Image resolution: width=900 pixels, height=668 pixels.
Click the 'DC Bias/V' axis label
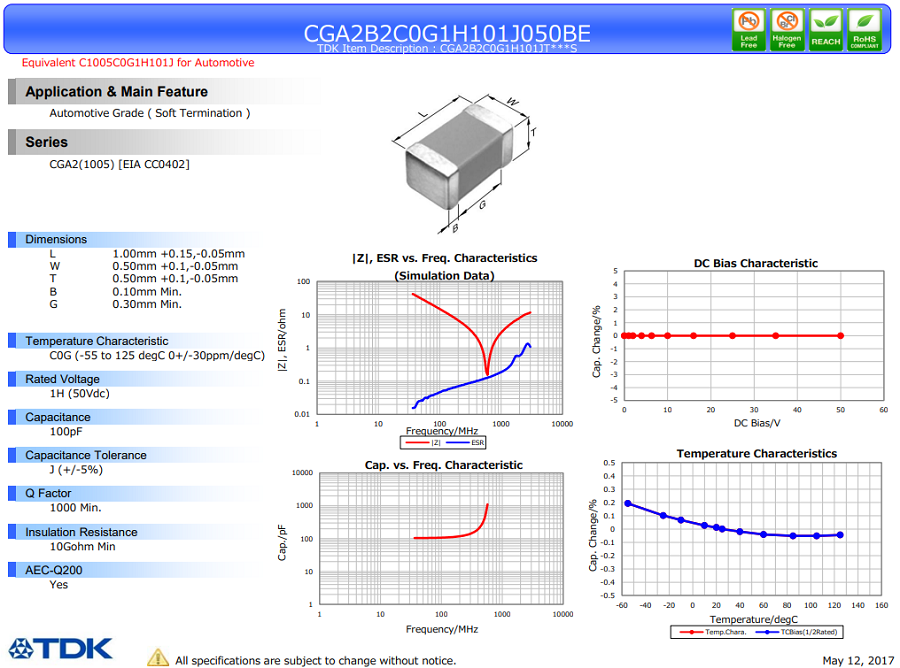tap(757, 424)
